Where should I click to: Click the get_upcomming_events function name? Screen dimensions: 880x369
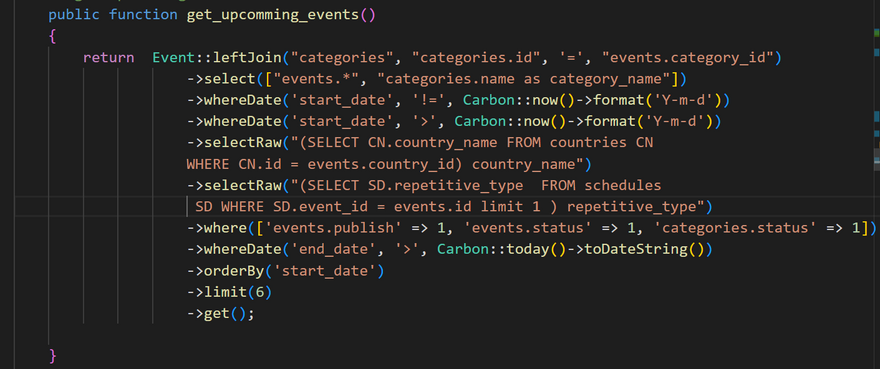273,15
